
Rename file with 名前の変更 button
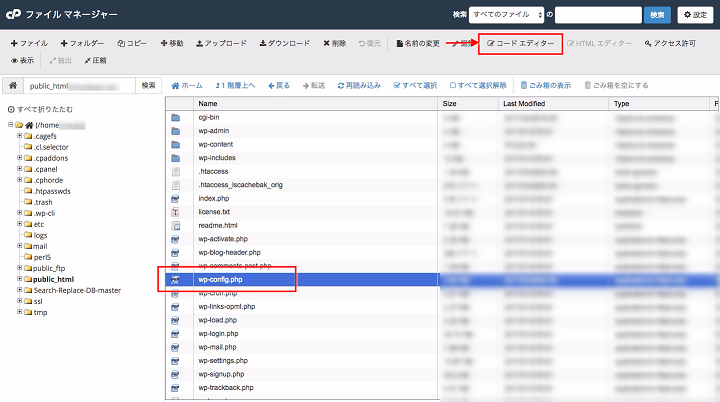click(x=418, y=43)
